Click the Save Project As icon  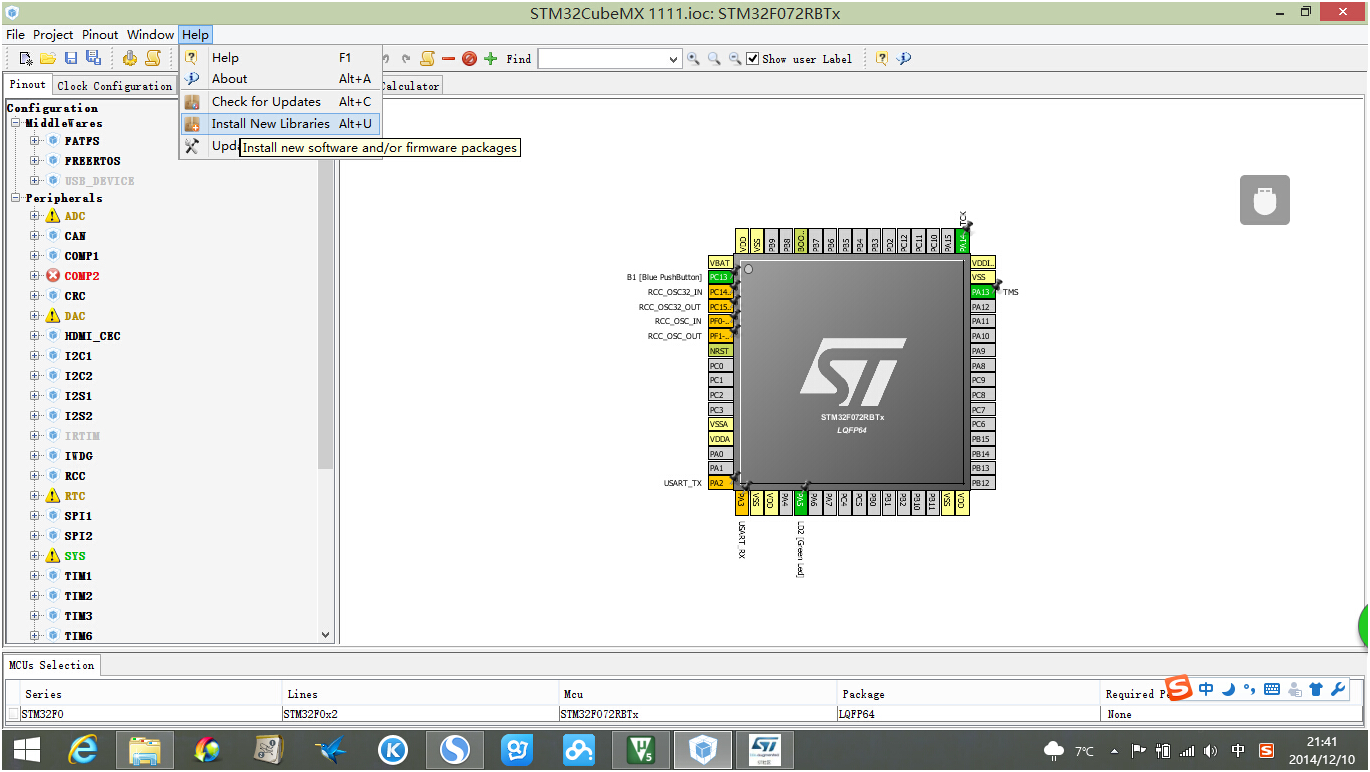point(93,59)
